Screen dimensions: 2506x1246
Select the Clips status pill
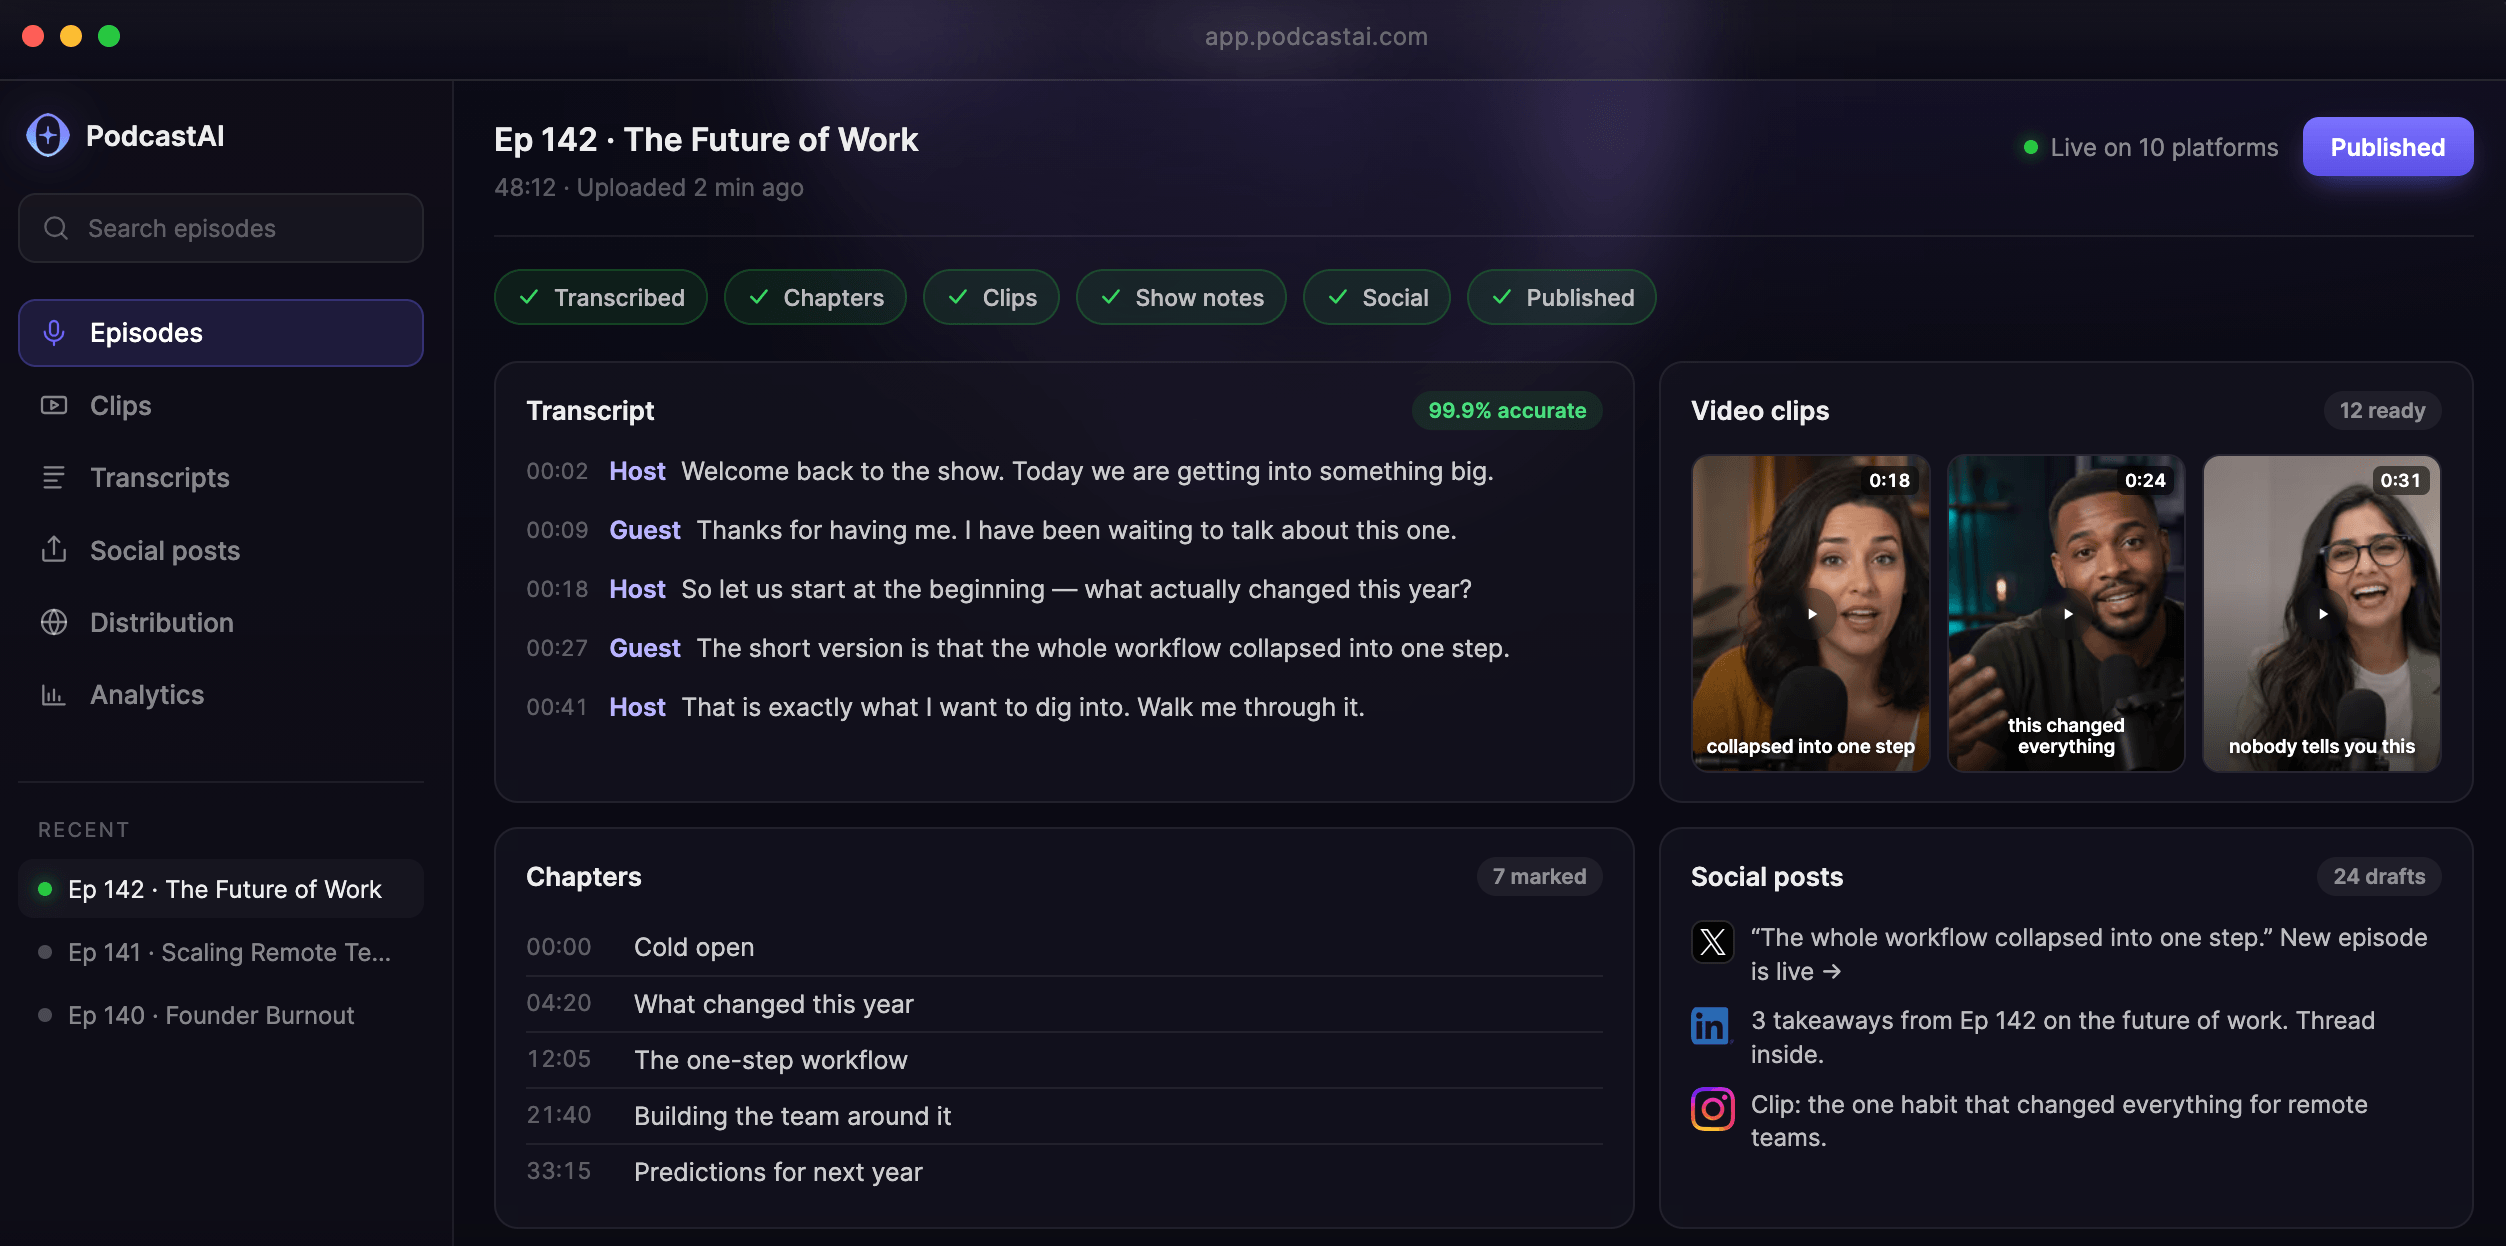coord(991,297)
